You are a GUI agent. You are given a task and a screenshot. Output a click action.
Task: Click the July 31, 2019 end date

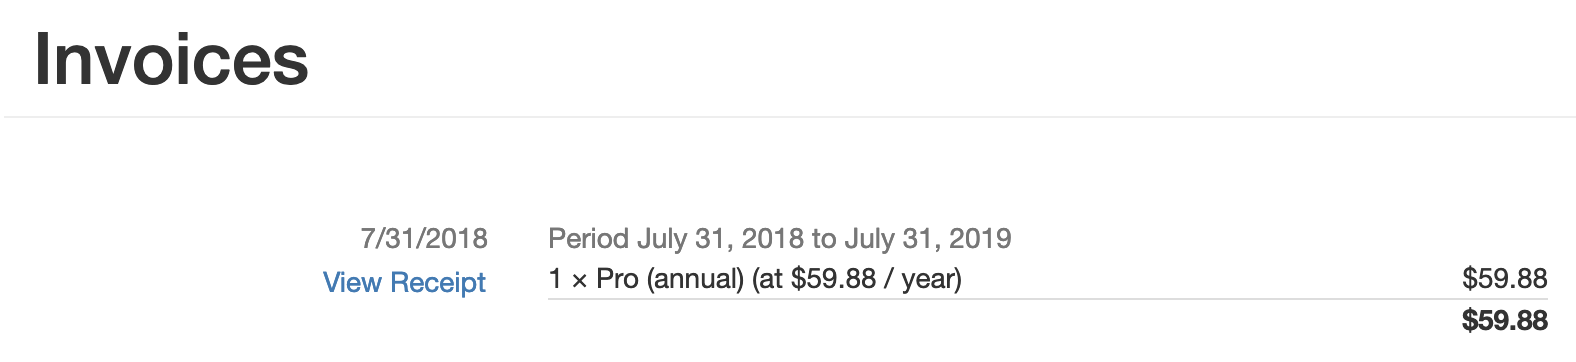coord(928,239)
